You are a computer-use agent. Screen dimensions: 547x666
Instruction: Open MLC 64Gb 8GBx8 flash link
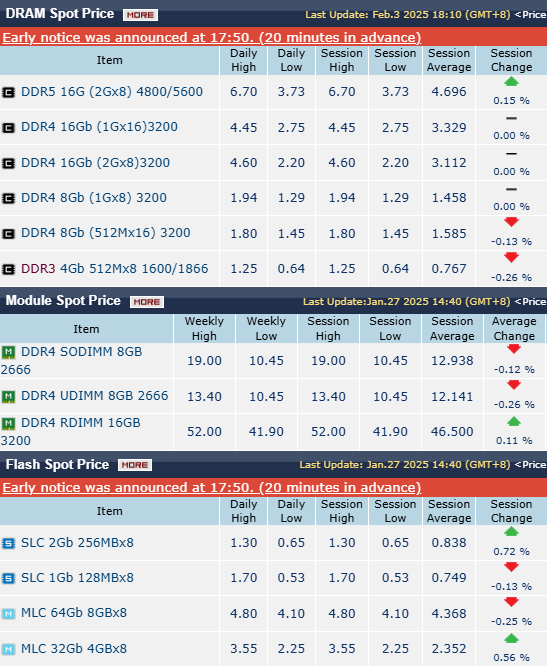coord(74,613)
